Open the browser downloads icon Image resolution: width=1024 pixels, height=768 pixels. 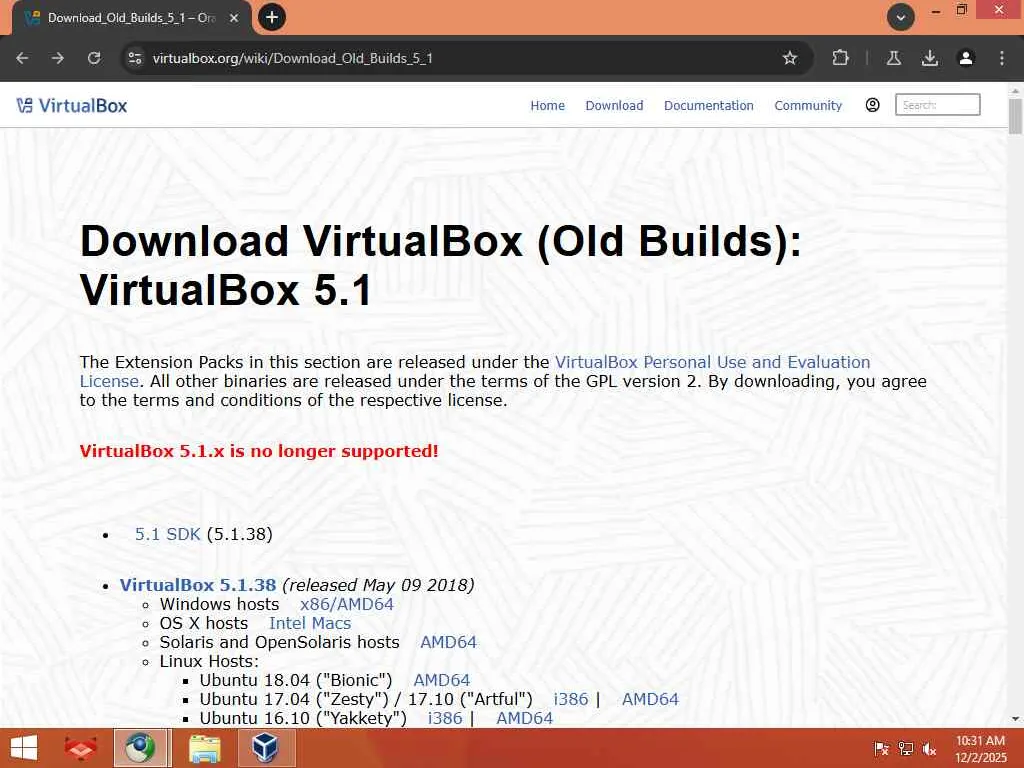point(929,58)
